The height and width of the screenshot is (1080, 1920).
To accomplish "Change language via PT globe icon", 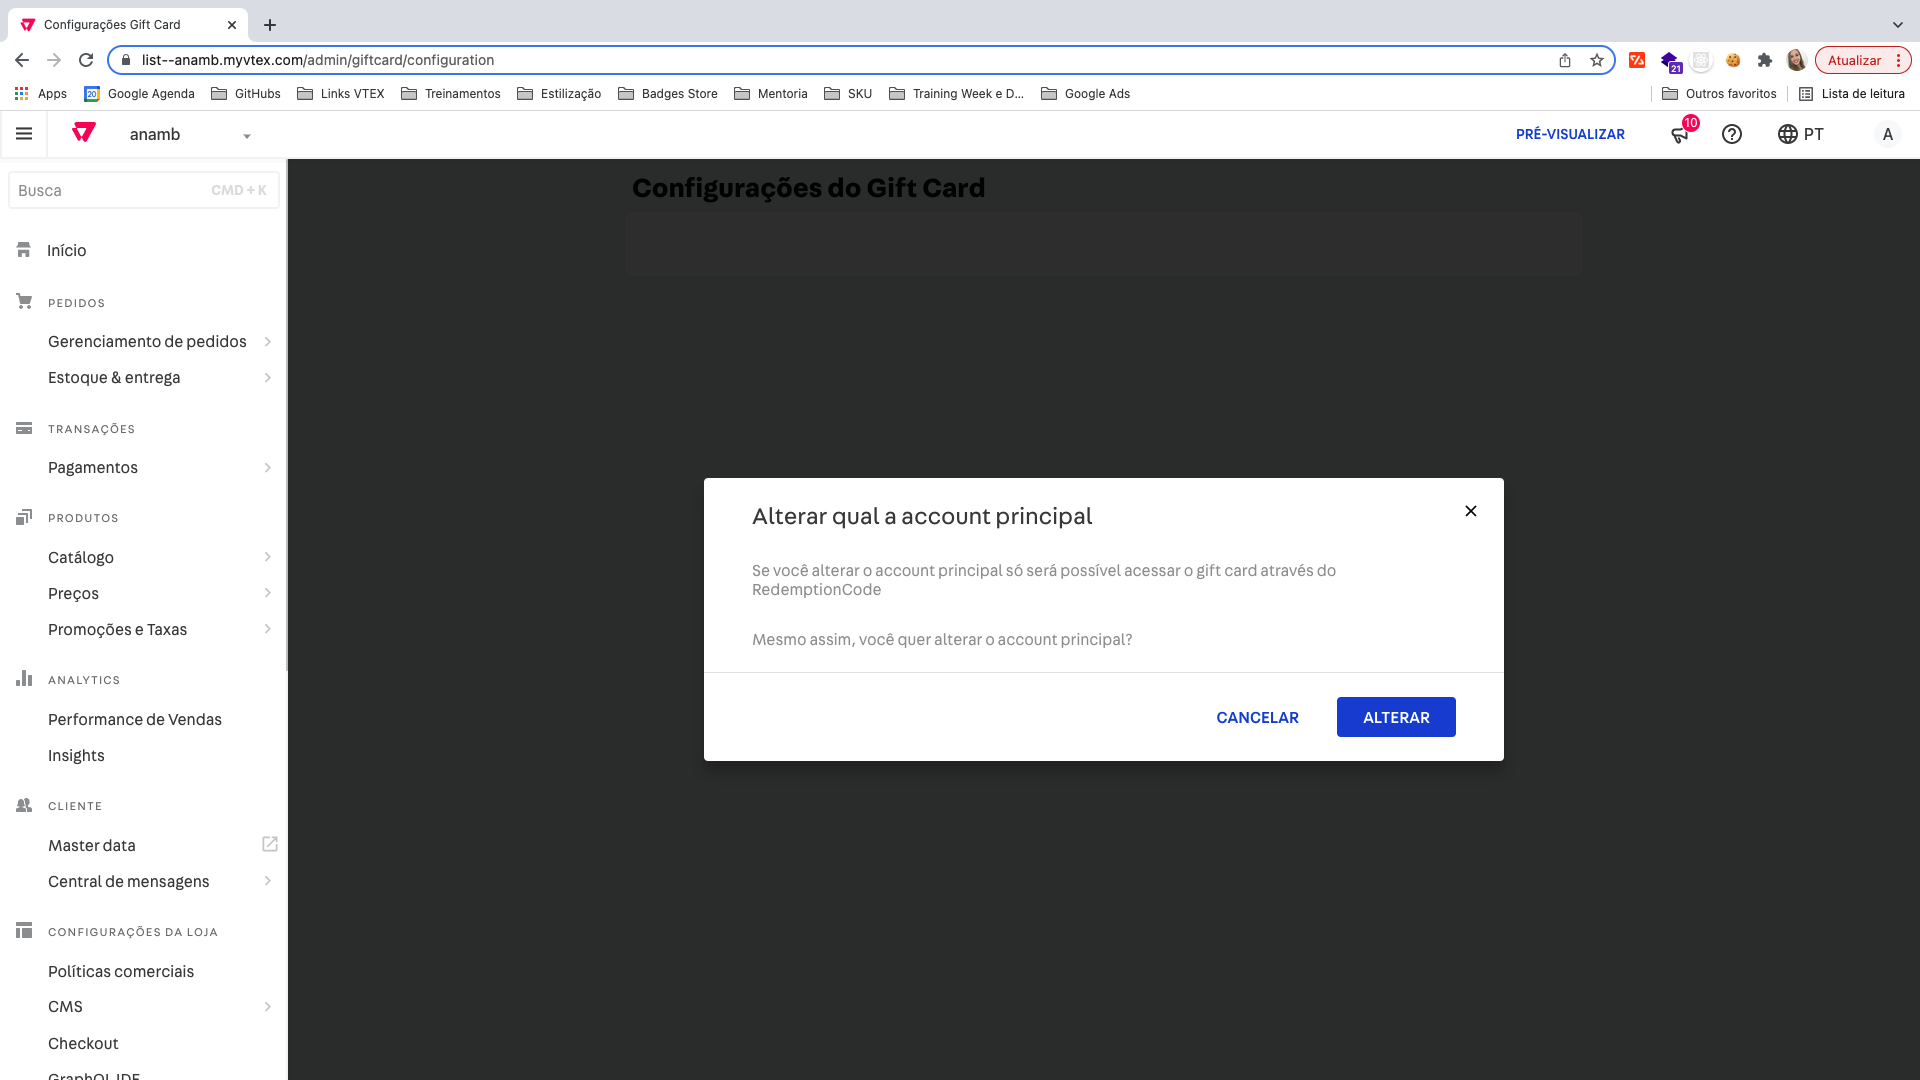I will pos(1800,134).
